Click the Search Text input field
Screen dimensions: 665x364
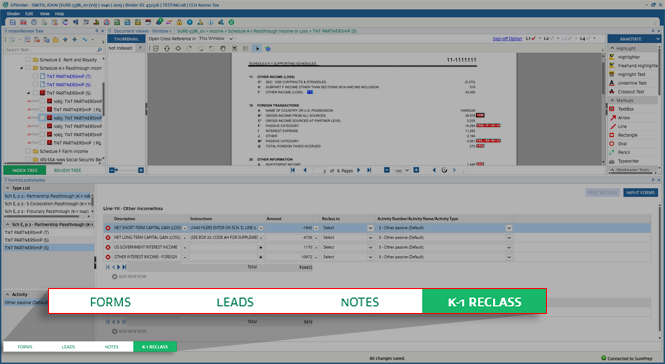[50, 50]
